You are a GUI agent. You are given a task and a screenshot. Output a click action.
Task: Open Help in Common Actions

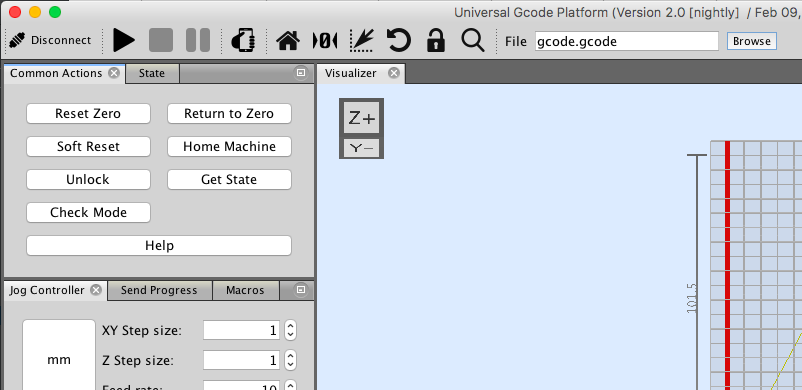point(159,246)
